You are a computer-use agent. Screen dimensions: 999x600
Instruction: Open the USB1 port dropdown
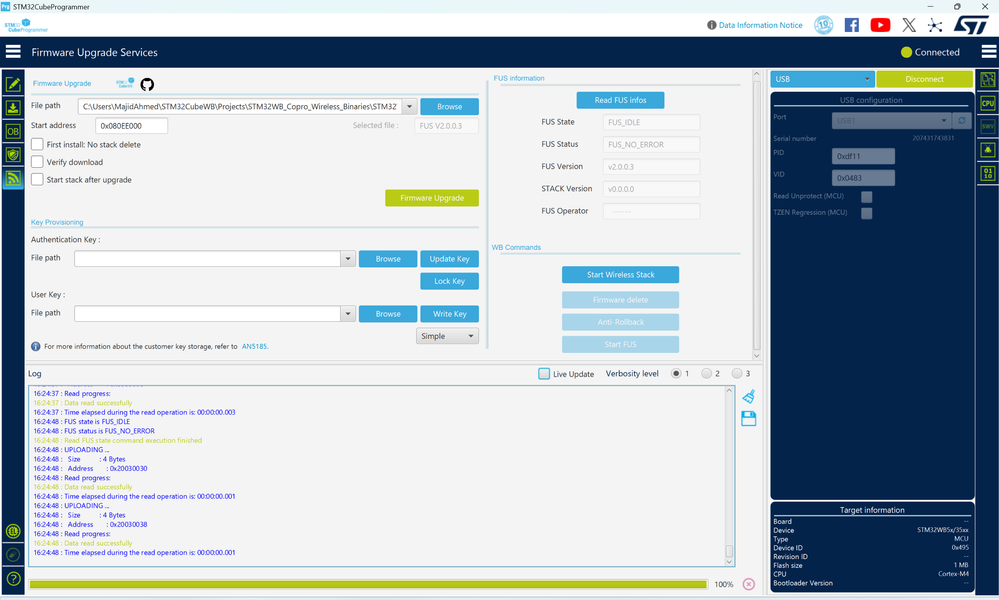point(891,120)
